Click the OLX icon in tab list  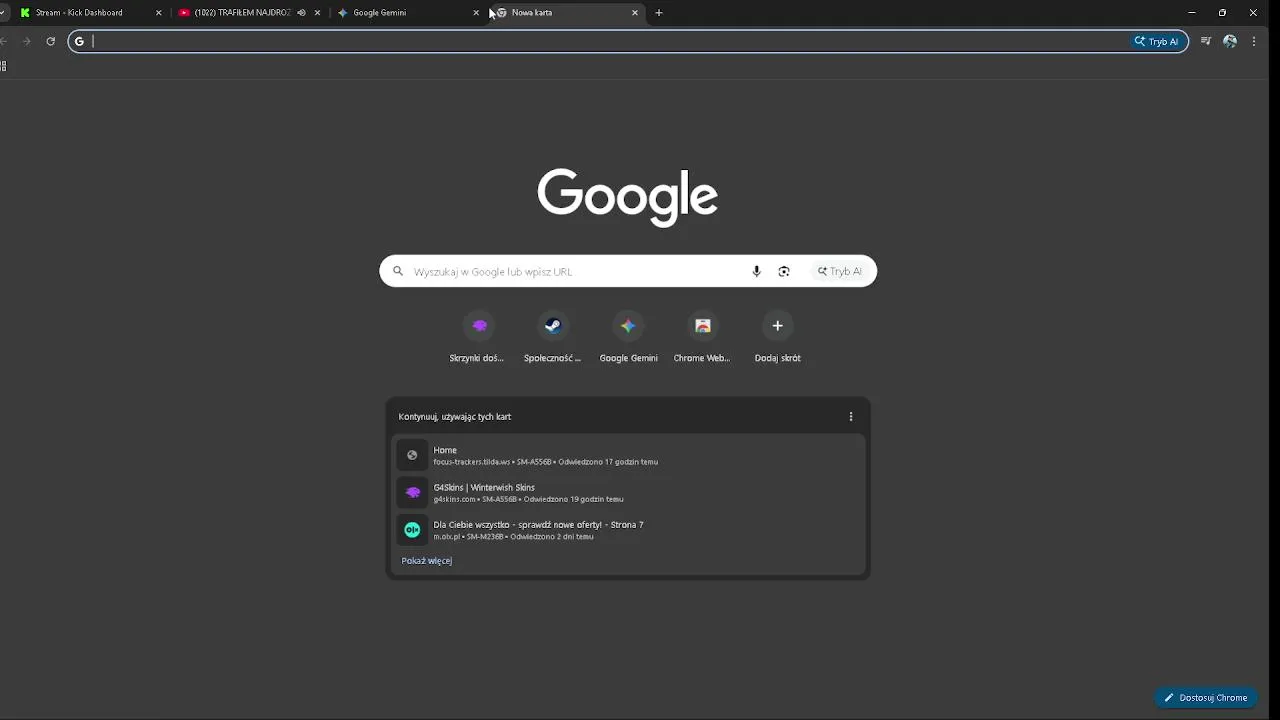[x=412, y=530]
